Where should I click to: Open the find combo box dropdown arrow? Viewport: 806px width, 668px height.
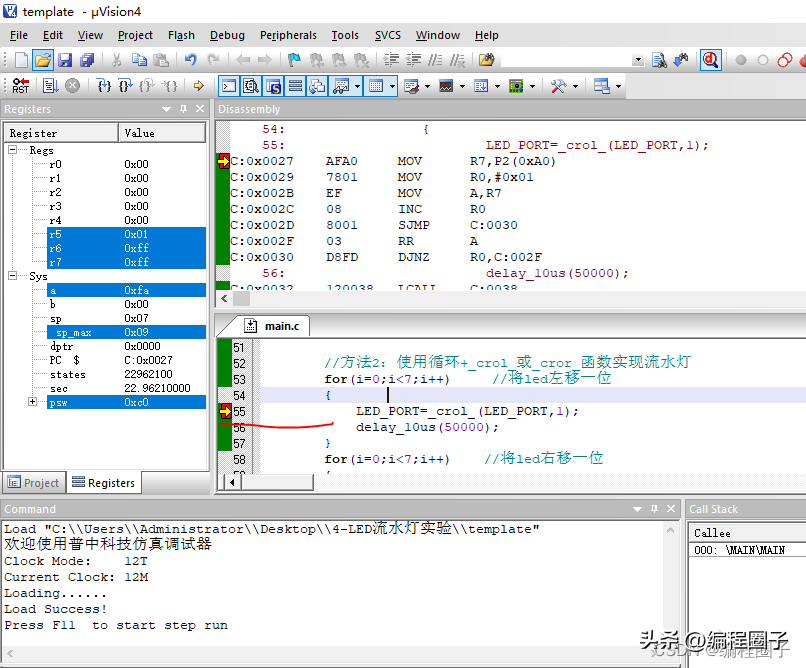click(x=638, y=60)
